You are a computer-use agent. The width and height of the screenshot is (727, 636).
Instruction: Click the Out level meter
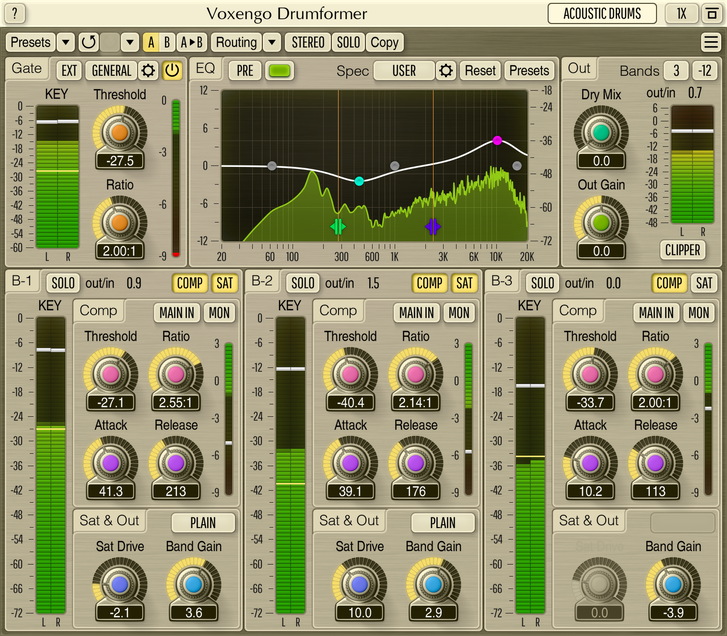[x=692, y=164]
